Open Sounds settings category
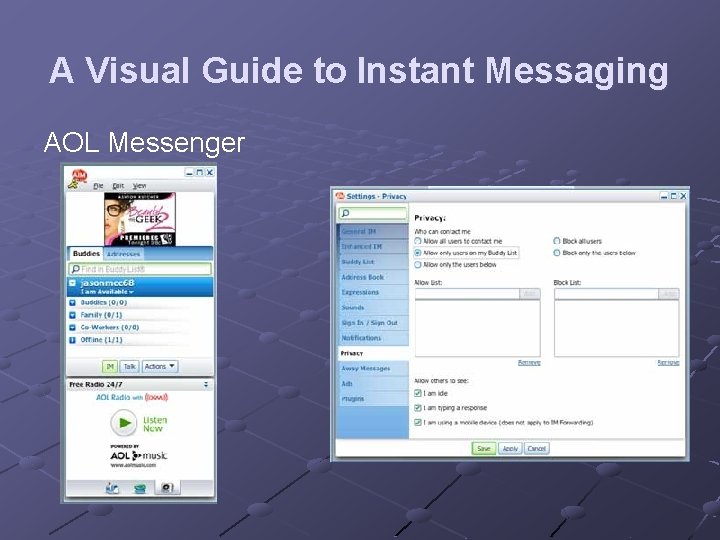 point(373,307)
